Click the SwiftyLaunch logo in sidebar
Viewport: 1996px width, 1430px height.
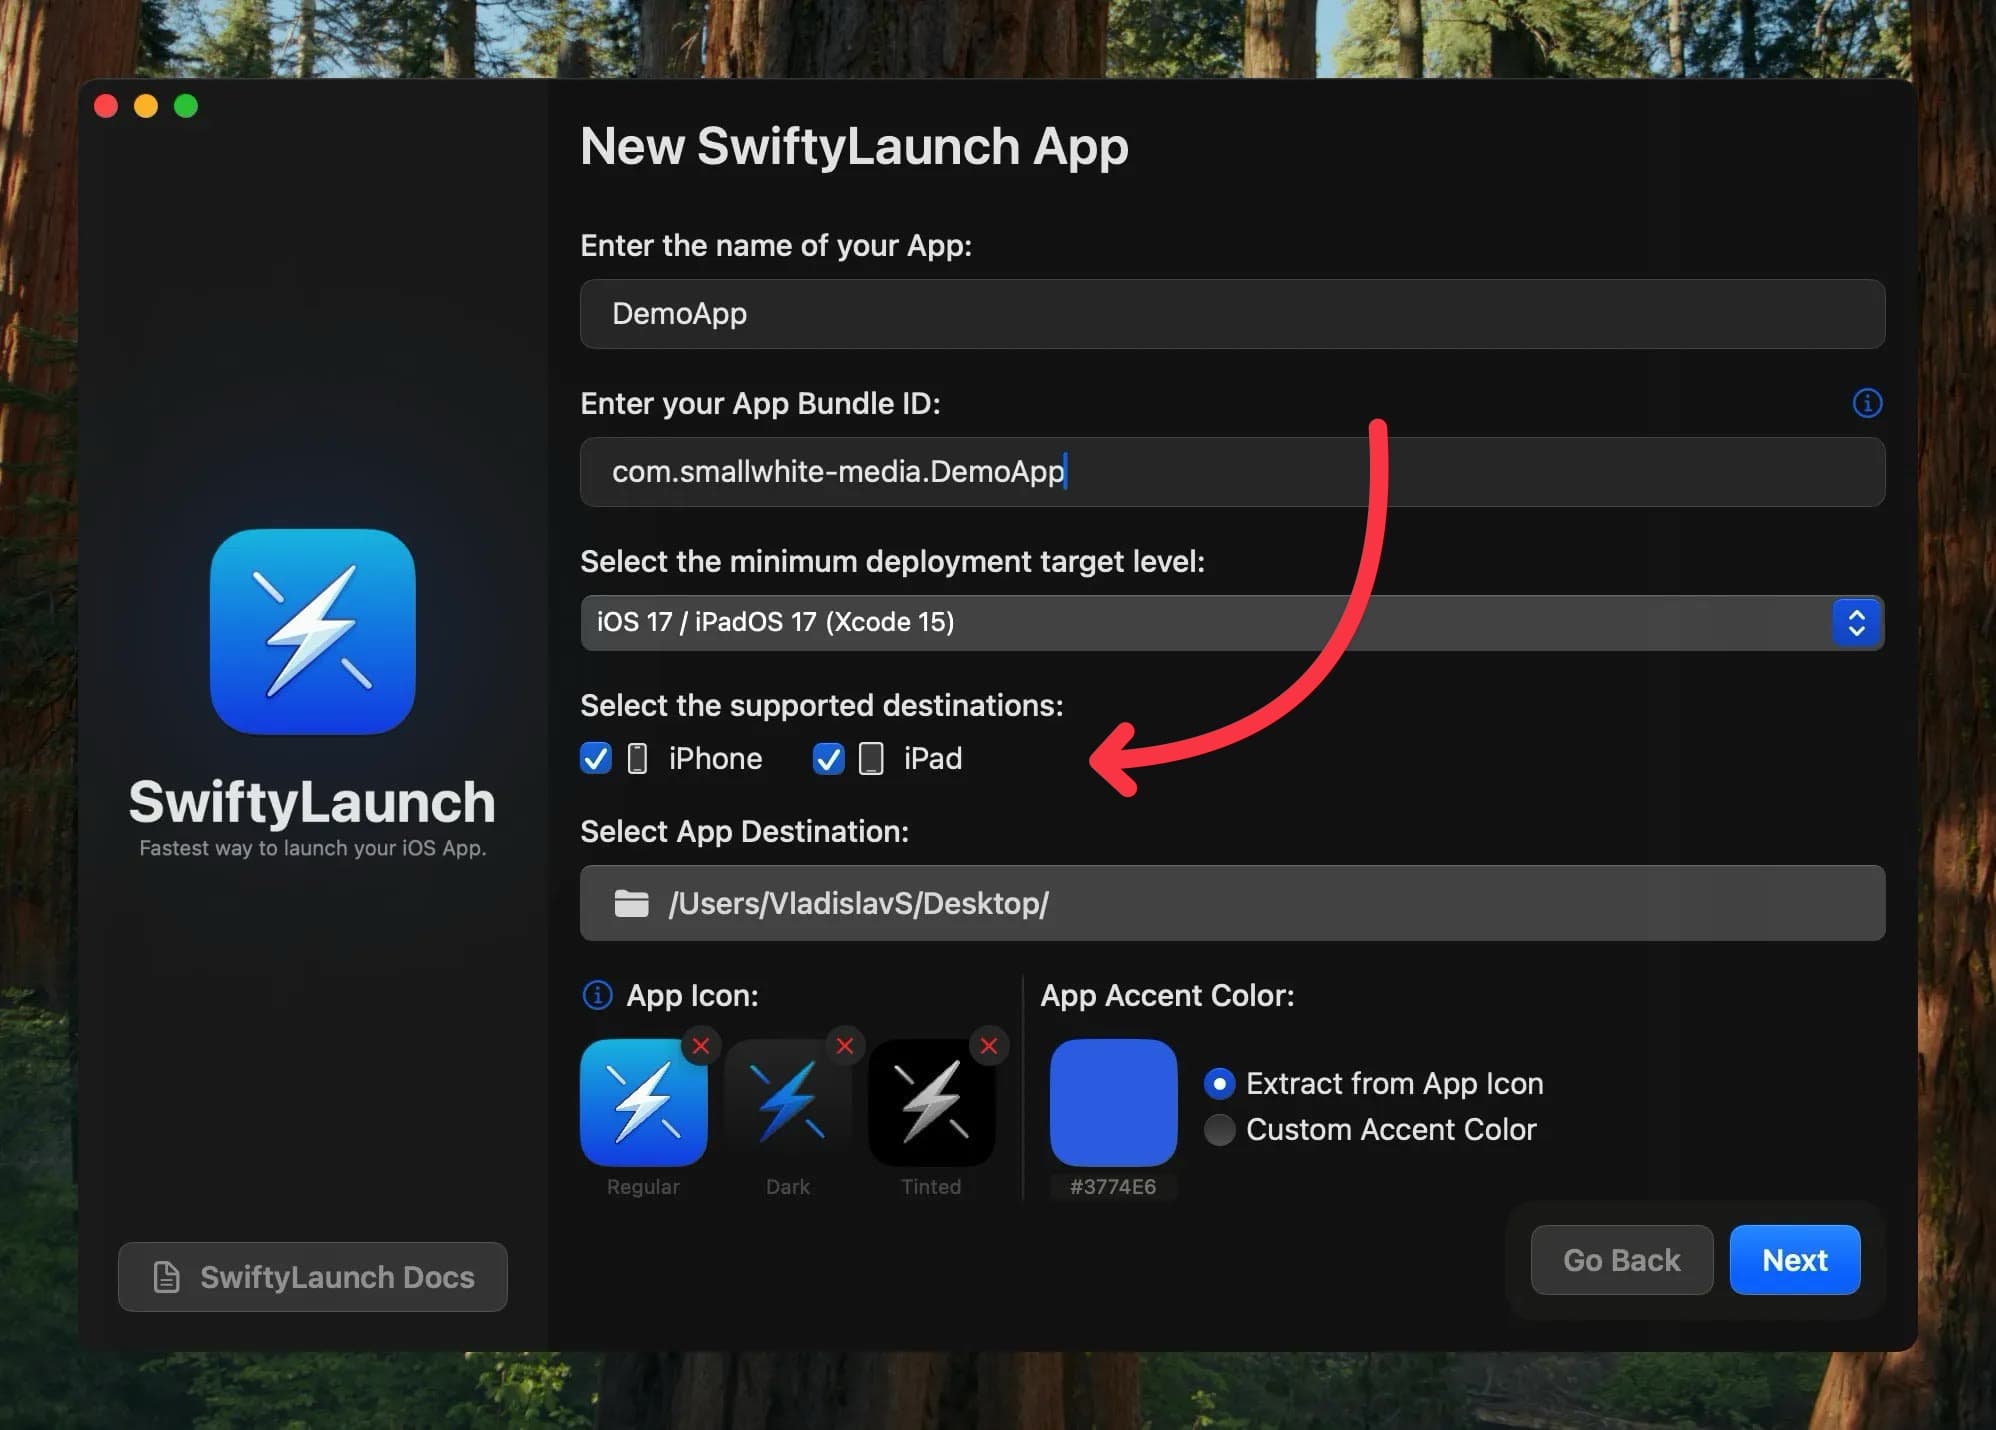tap(313, 632)
